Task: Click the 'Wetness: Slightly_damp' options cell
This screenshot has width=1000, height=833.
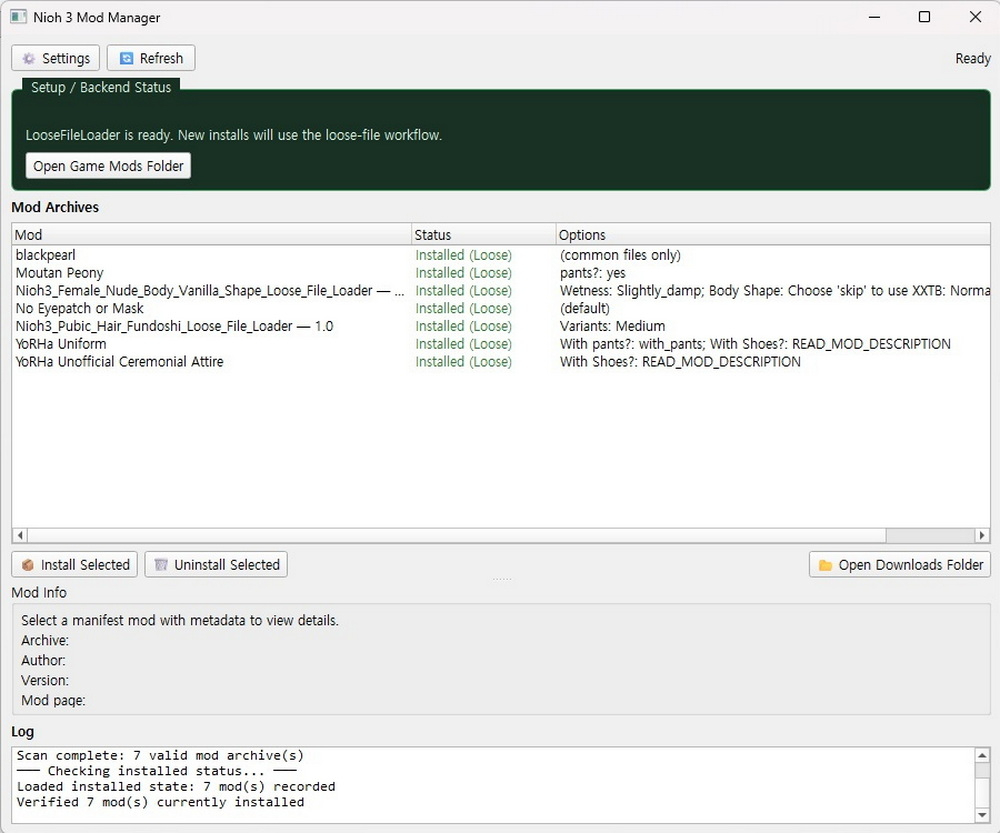Action: (774, 291)
